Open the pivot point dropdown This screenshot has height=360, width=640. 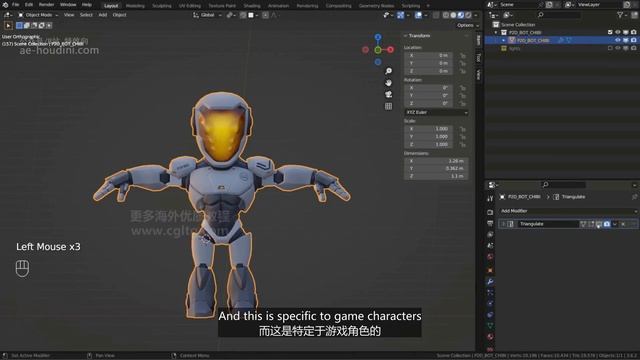tap(231, 15)
